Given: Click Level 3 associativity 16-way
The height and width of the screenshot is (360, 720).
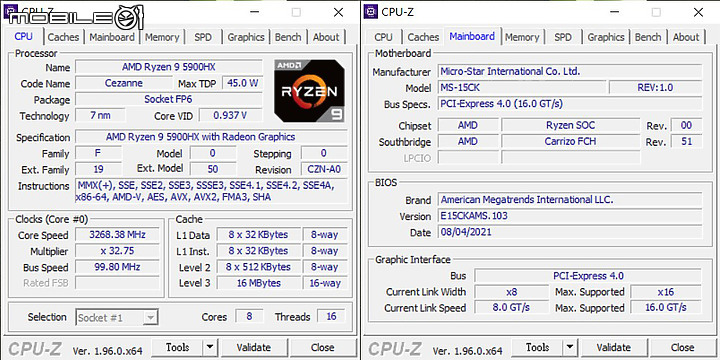Looking at the screenshot, I should tap(325, 283).
